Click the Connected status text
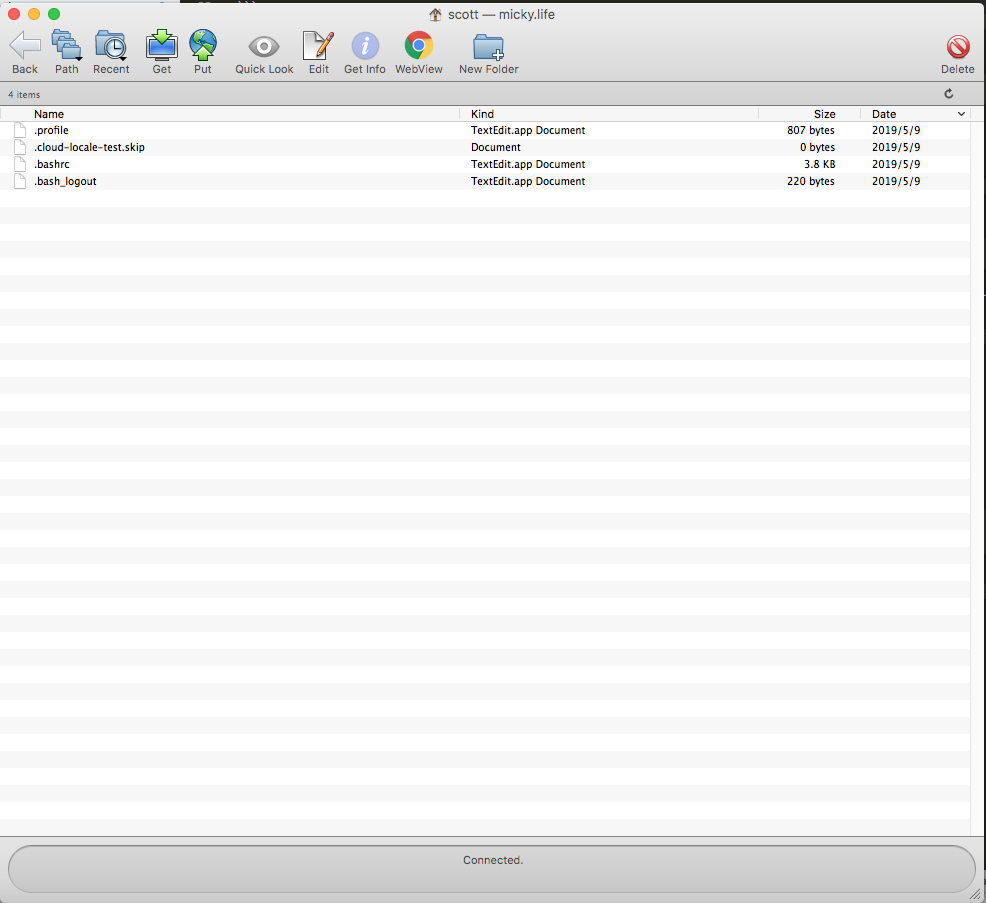This screenshot has height=903, width=986. pos(493,860)
